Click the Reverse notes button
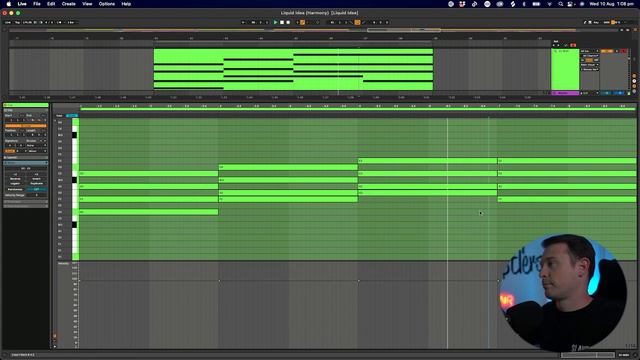This screenshot has height=360, width=640. tap(15, 179)
